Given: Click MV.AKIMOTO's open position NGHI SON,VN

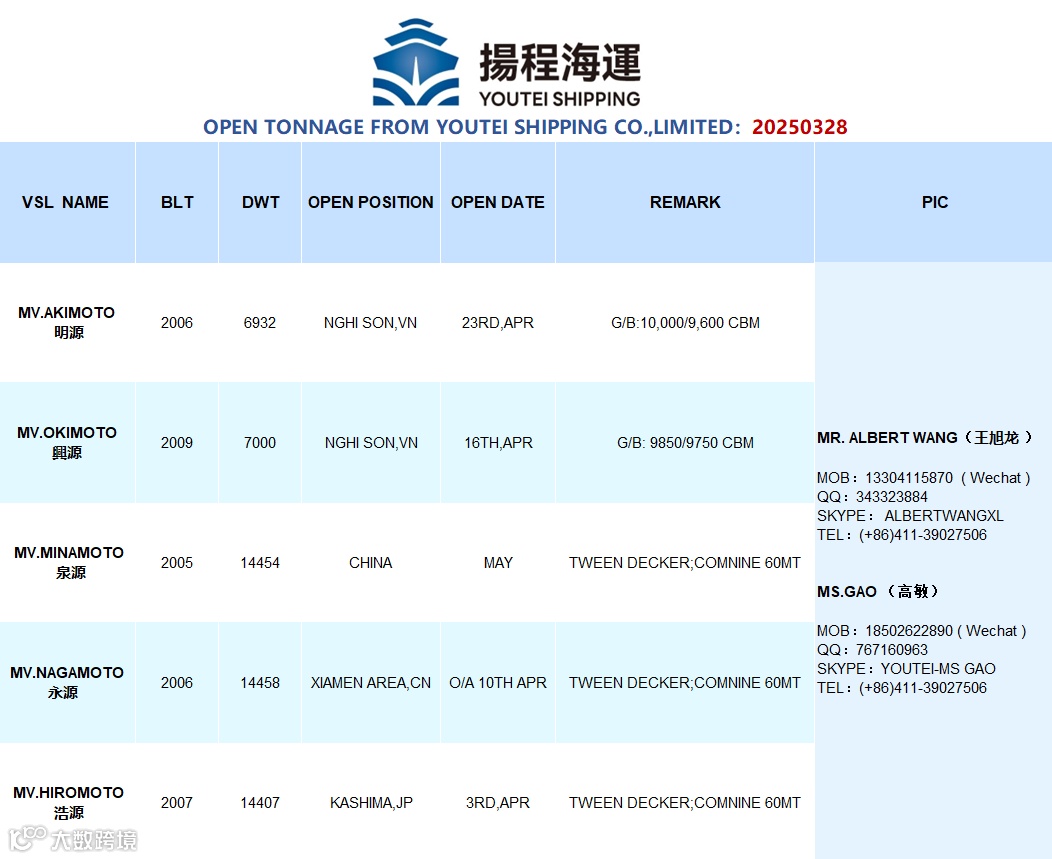Looking at the screenshot, I should [370, 323].
